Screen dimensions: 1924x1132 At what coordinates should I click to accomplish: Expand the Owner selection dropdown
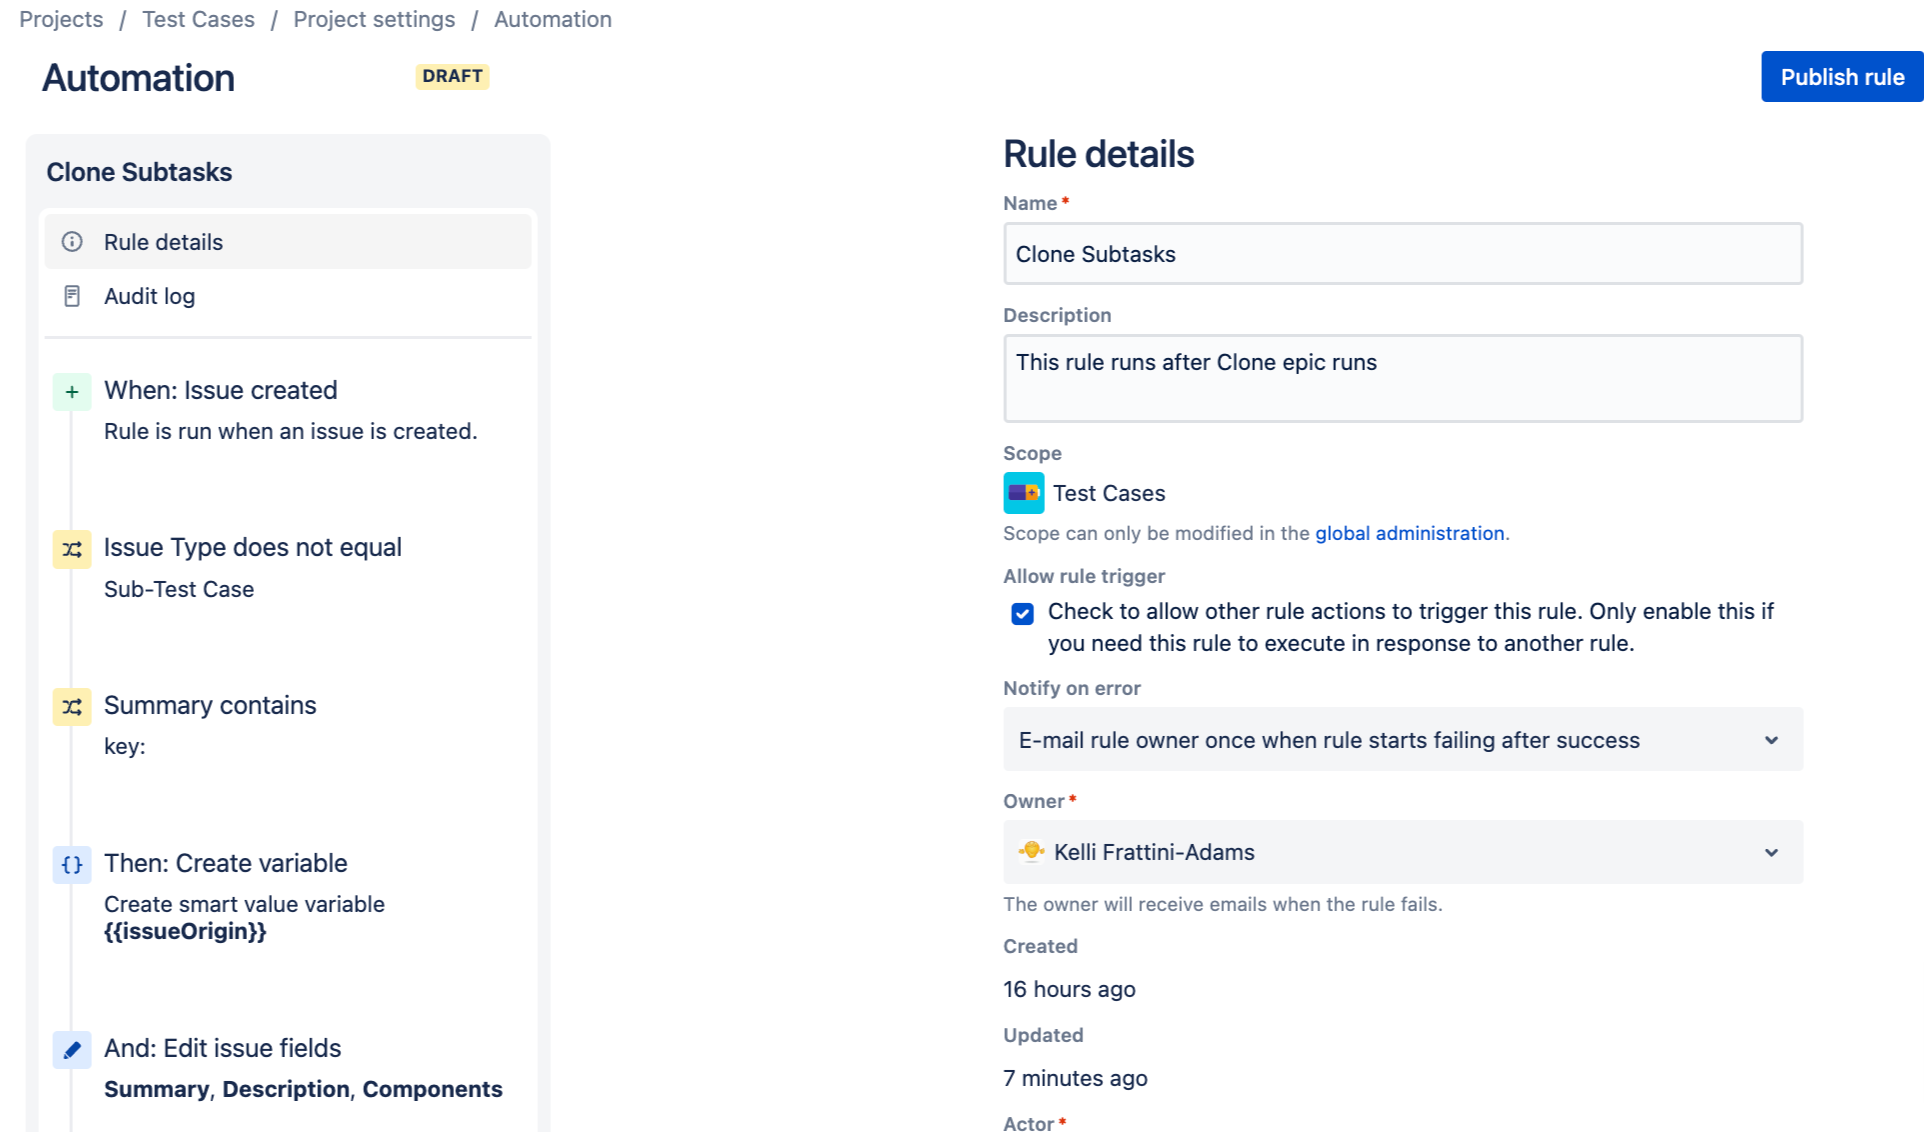click(1771, 852)
